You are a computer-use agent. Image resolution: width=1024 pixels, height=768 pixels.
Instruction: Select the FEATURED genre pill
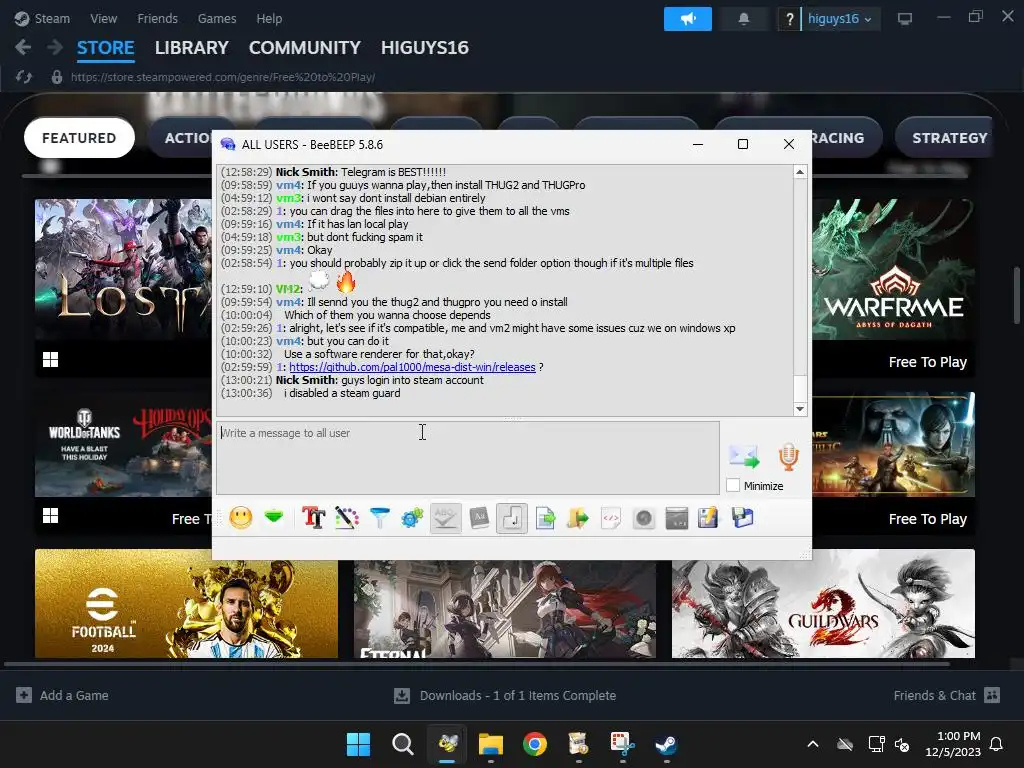pos(79,138)
